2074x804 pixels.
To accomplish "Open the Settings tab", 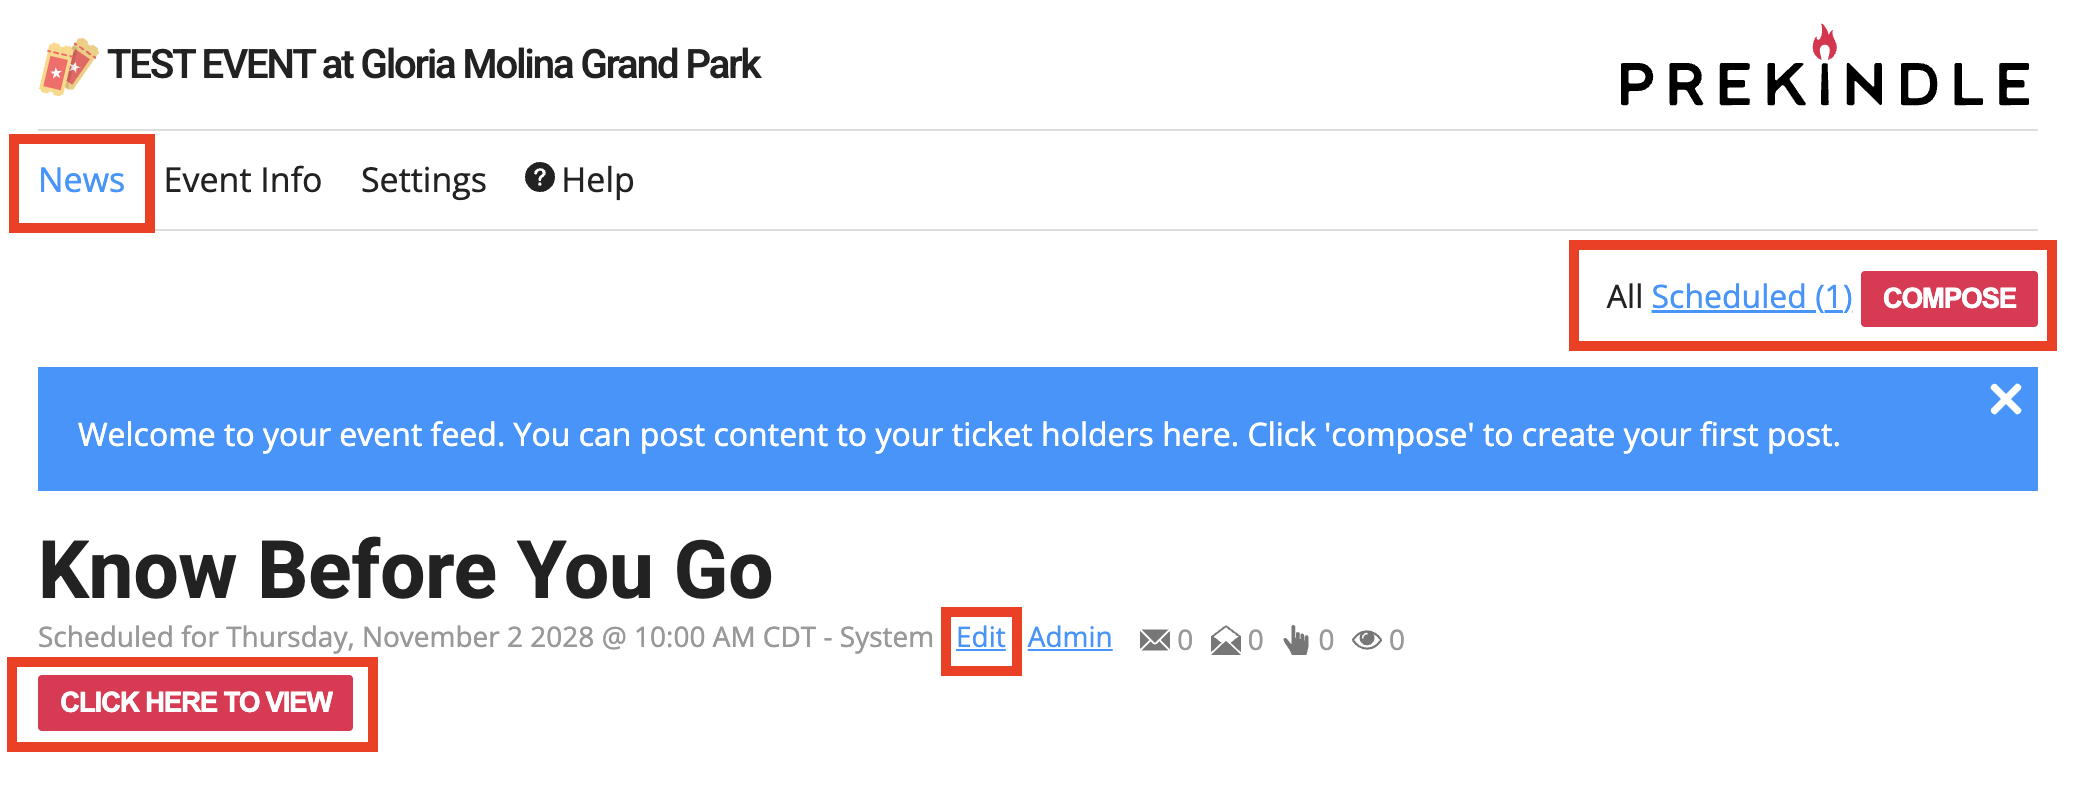I will click(x=423, y=181).
